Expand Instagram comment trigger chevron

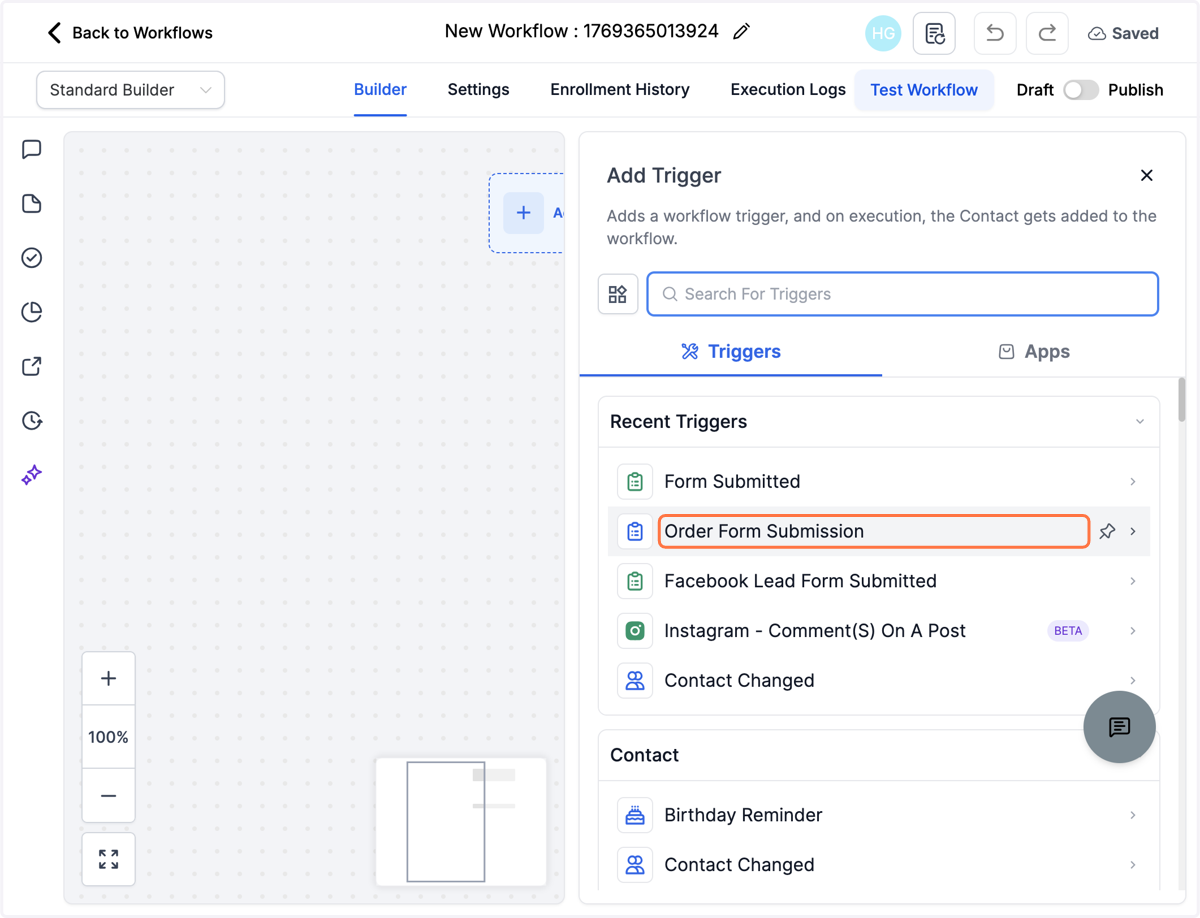[1133, 631]
